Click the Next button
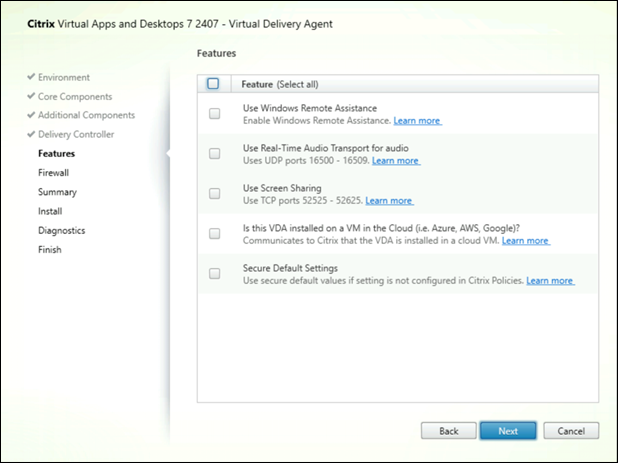The height and width of the screenshot is (463, 618). point(507,430)
